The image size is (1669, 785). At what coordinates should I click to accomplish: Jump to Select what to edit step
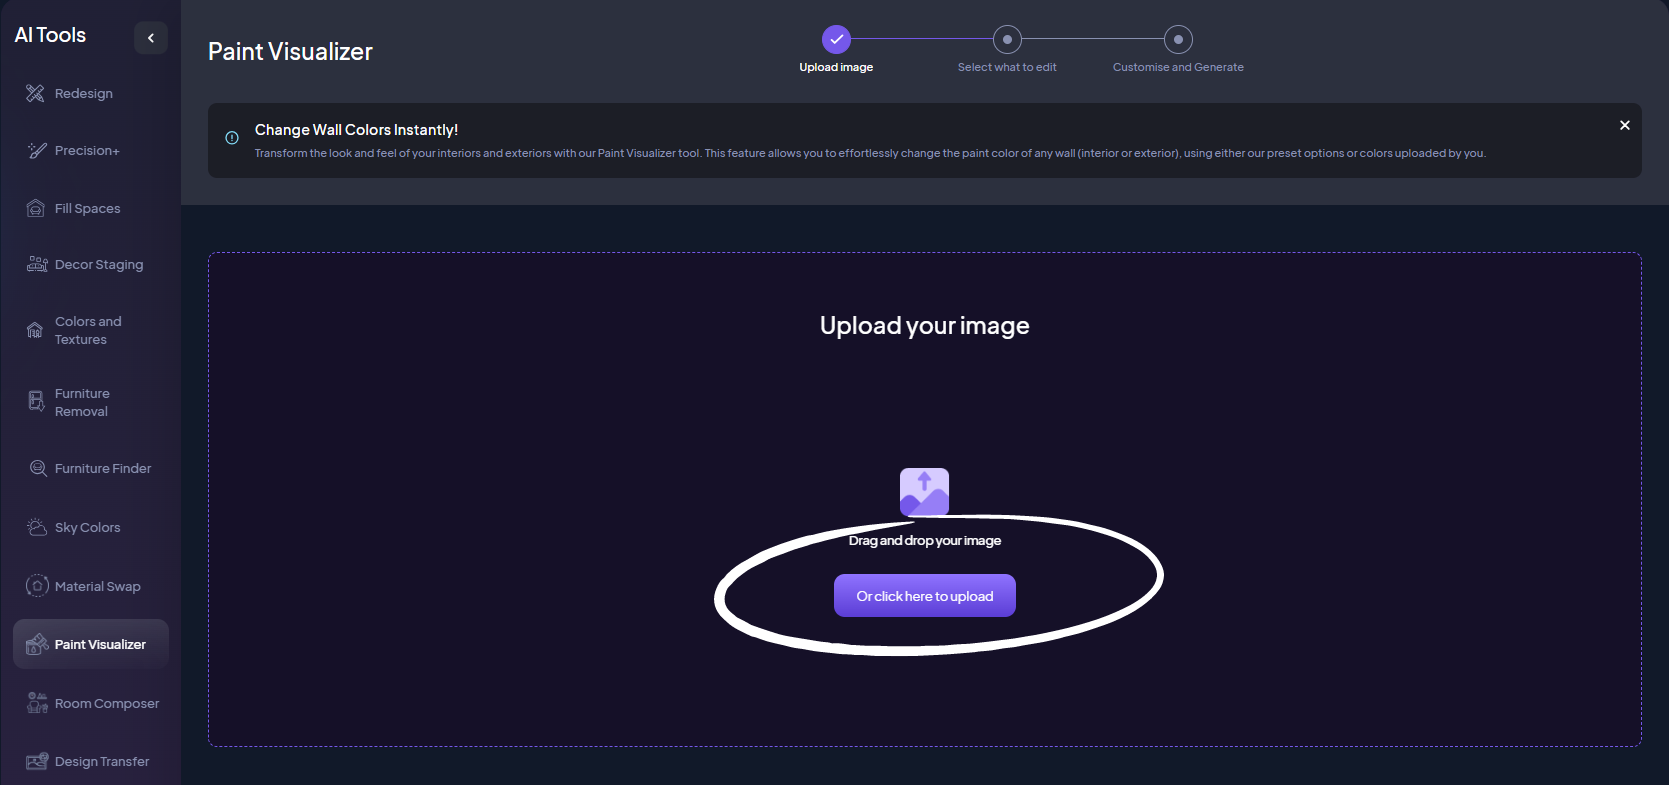coord(1007,39)
